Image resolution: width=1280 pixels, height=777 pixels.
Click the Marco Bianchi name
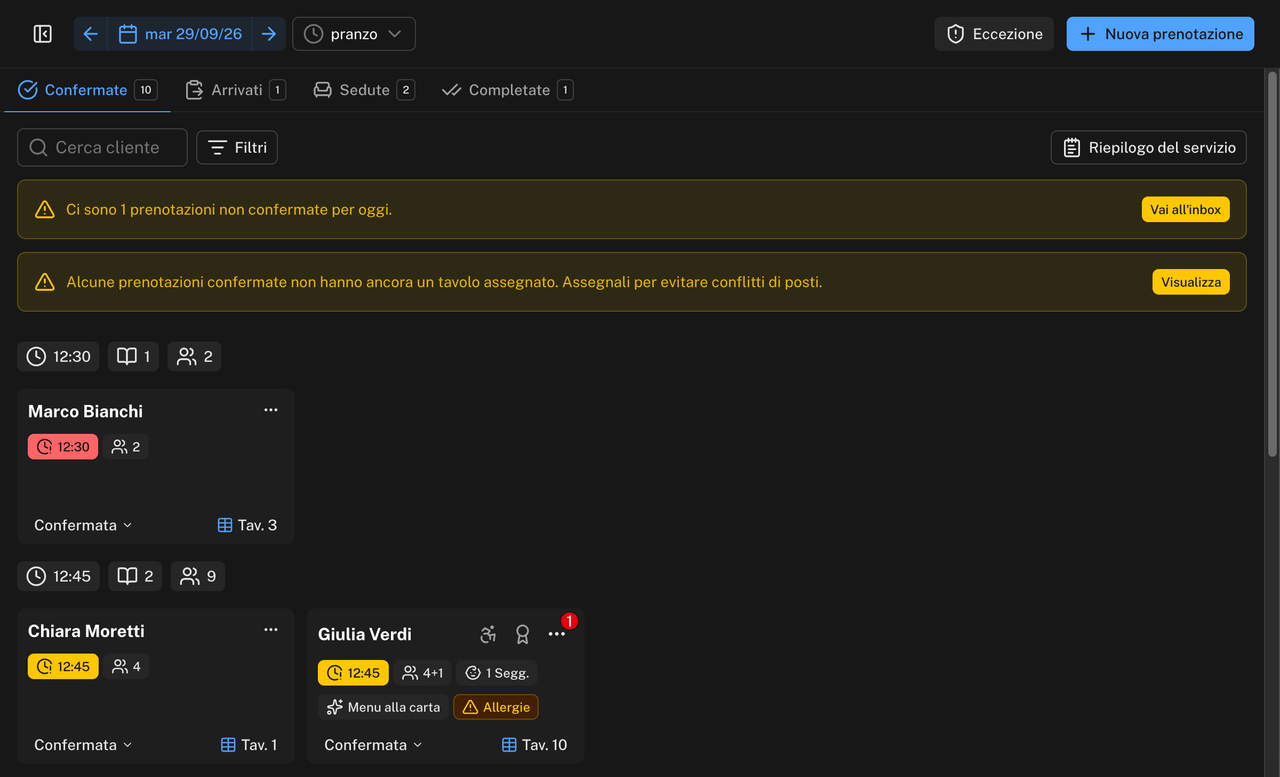tap(85, 411)
